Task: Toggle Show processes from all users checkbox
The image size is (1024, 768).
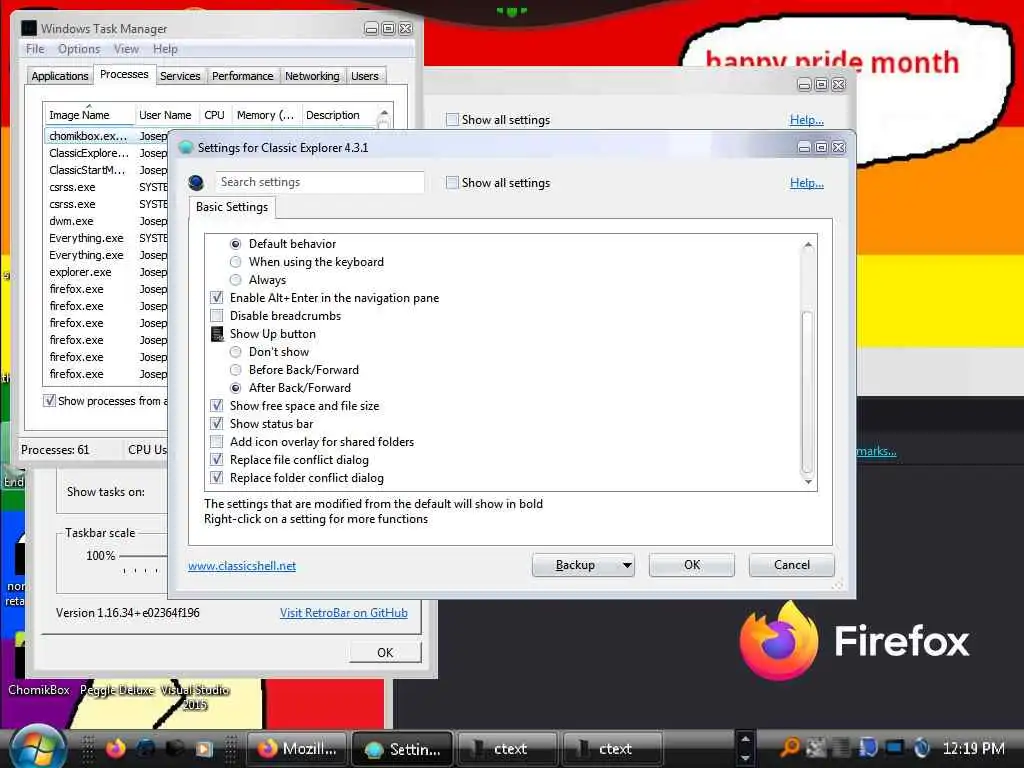Action: tap(49, 400)
